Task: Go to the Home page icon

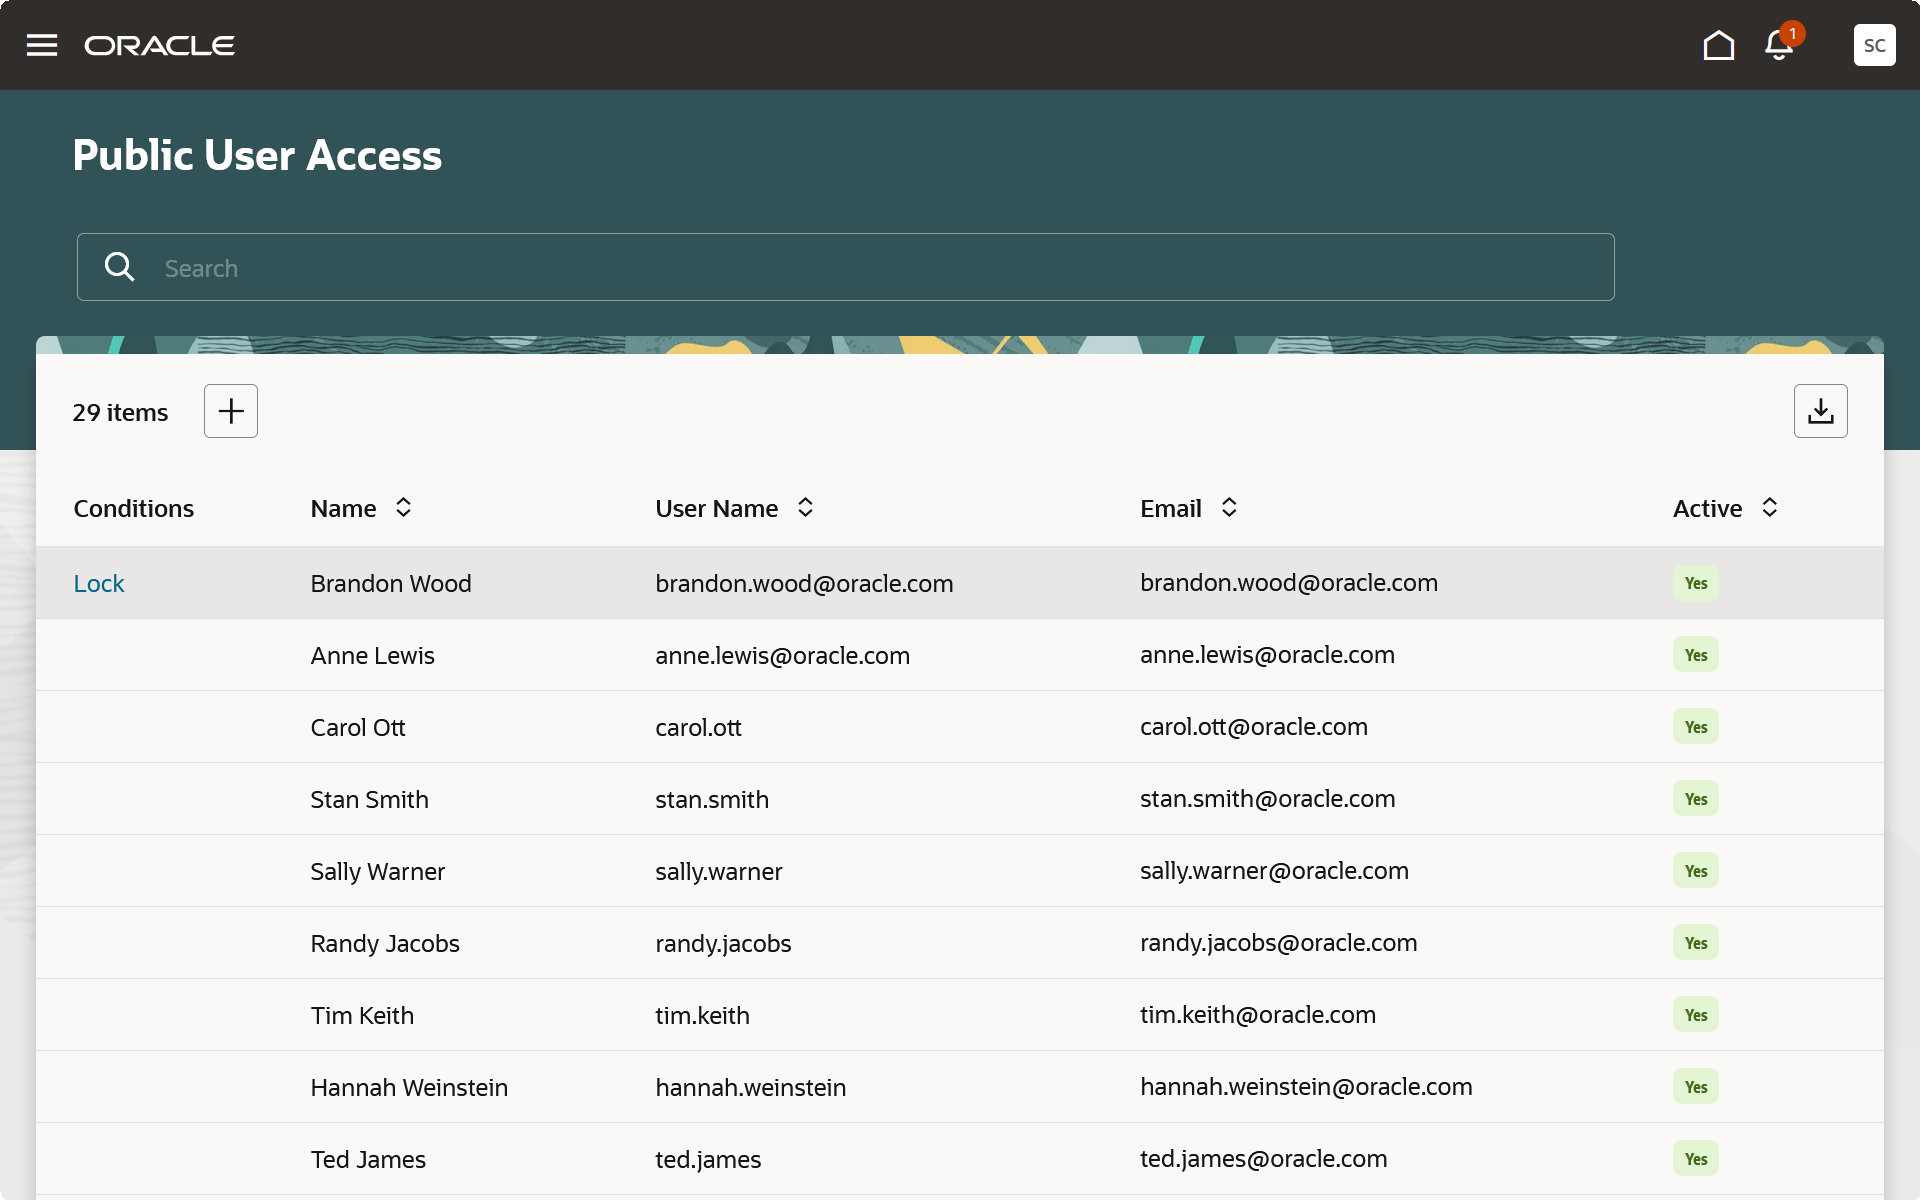Action: (1719, 45)
